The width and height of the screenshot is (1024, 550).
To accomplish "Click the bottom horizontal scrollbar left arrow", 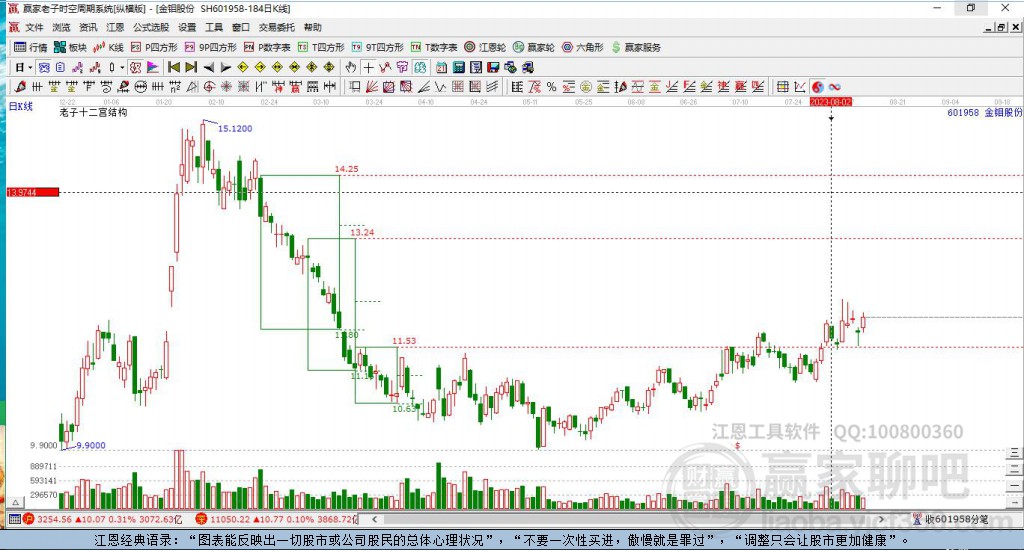I will point(374,519).
